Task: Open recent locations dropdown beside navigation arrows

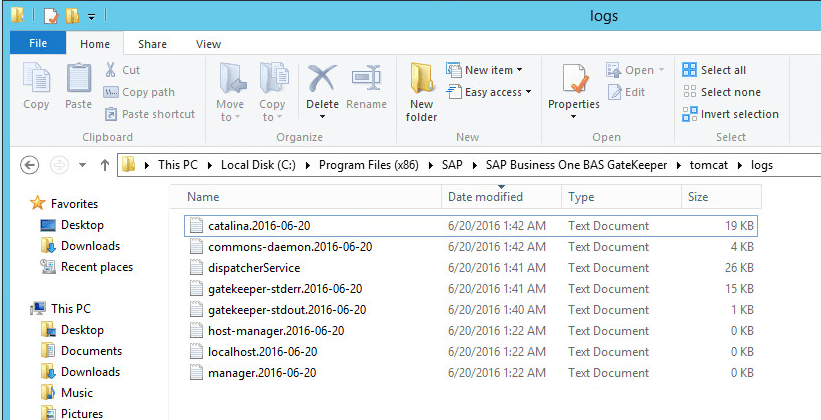Action: (x=83, y=165)
